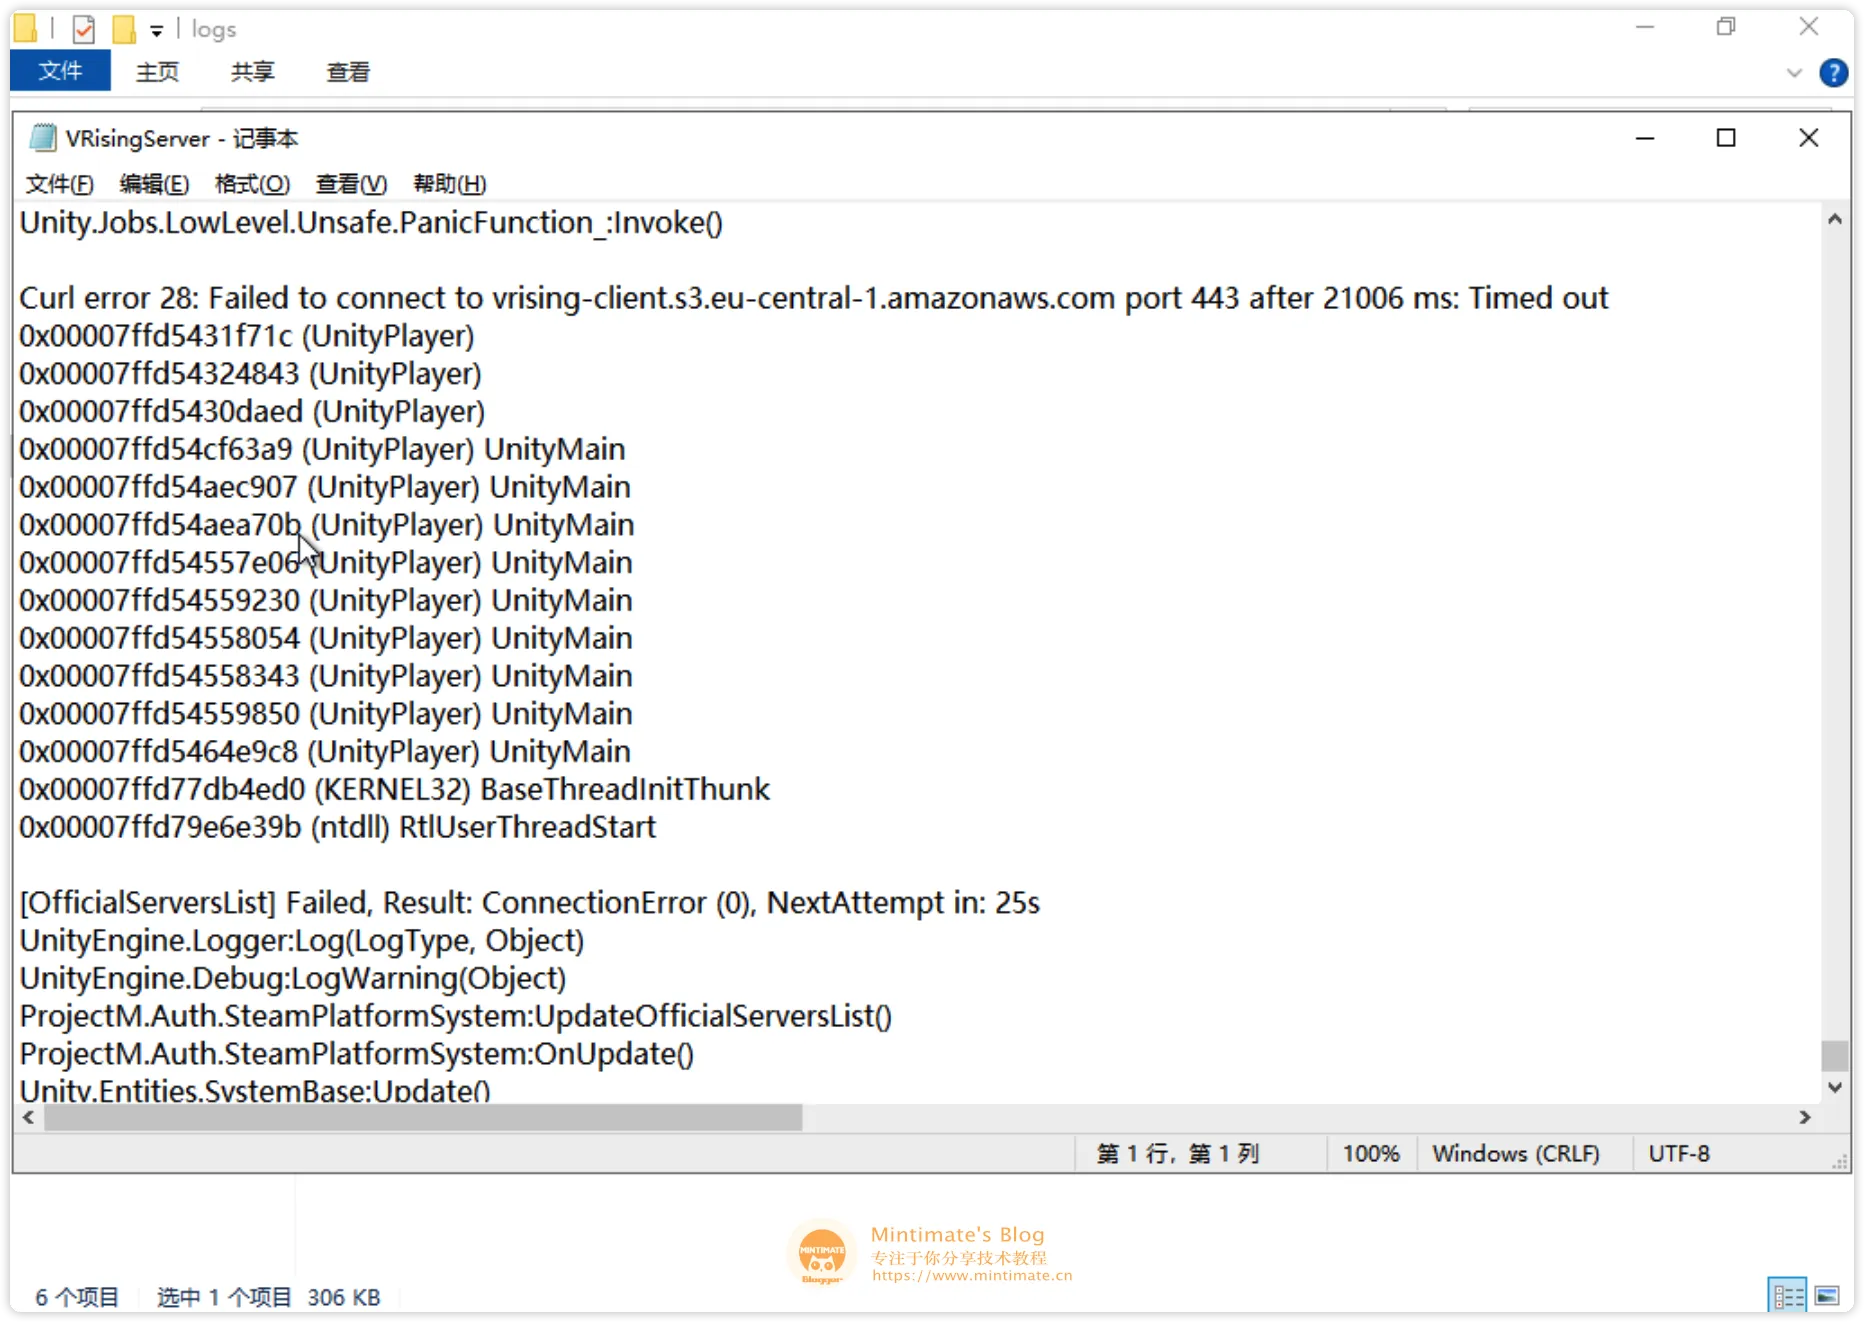Click the UnityEngine.Logger:Log line
The height and width of the screenshot is (1322, 1864).
tap(301, 941)
